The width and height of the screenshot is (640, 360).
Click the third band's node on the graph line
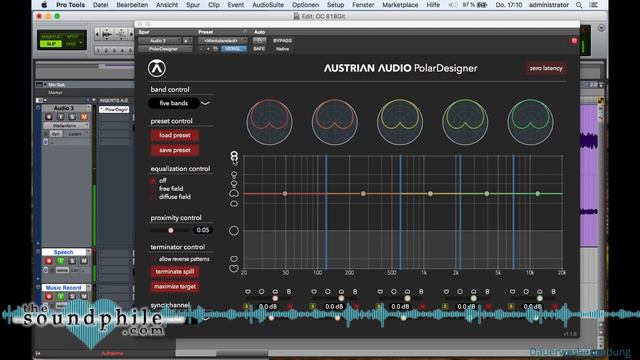430,193
